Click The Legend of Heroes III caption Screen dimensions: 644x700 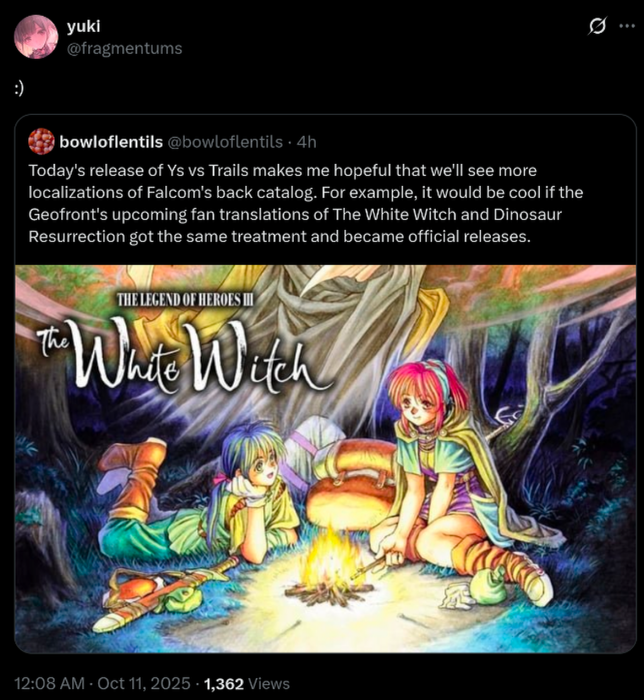point(185,300)
